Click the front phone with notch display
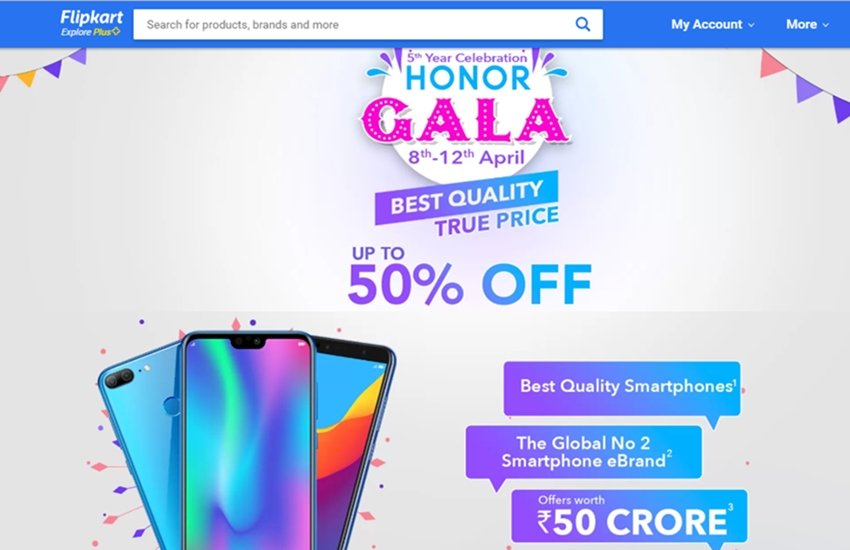This screenshot has width=850, height=550. [248, 442]
